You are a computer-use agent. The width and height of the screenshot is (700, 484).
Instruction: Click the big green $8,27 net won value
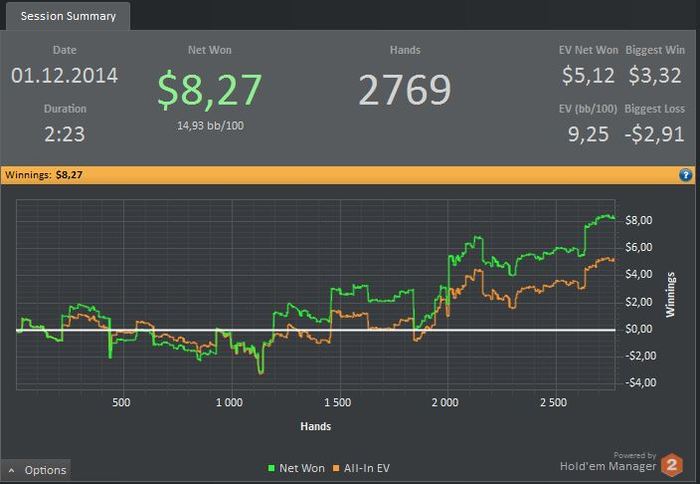[x=210, y=90]
